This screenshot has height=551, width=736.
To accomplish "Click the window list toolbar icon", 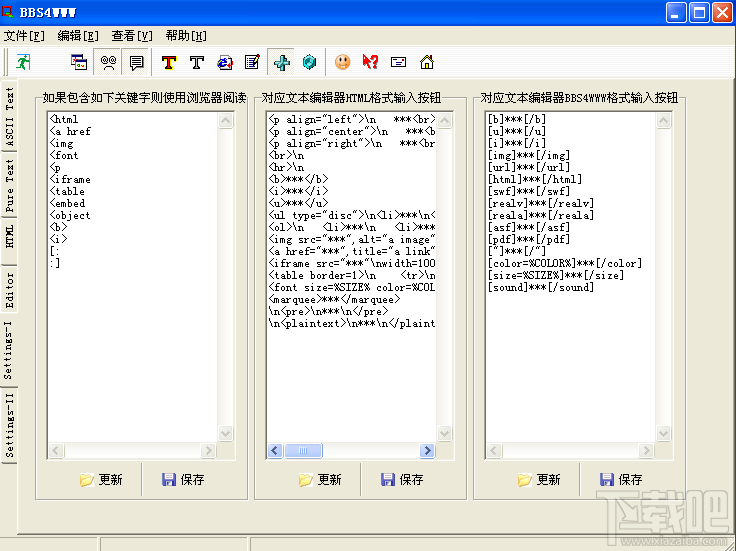I will pyautogui.click(x=79, y=62).
